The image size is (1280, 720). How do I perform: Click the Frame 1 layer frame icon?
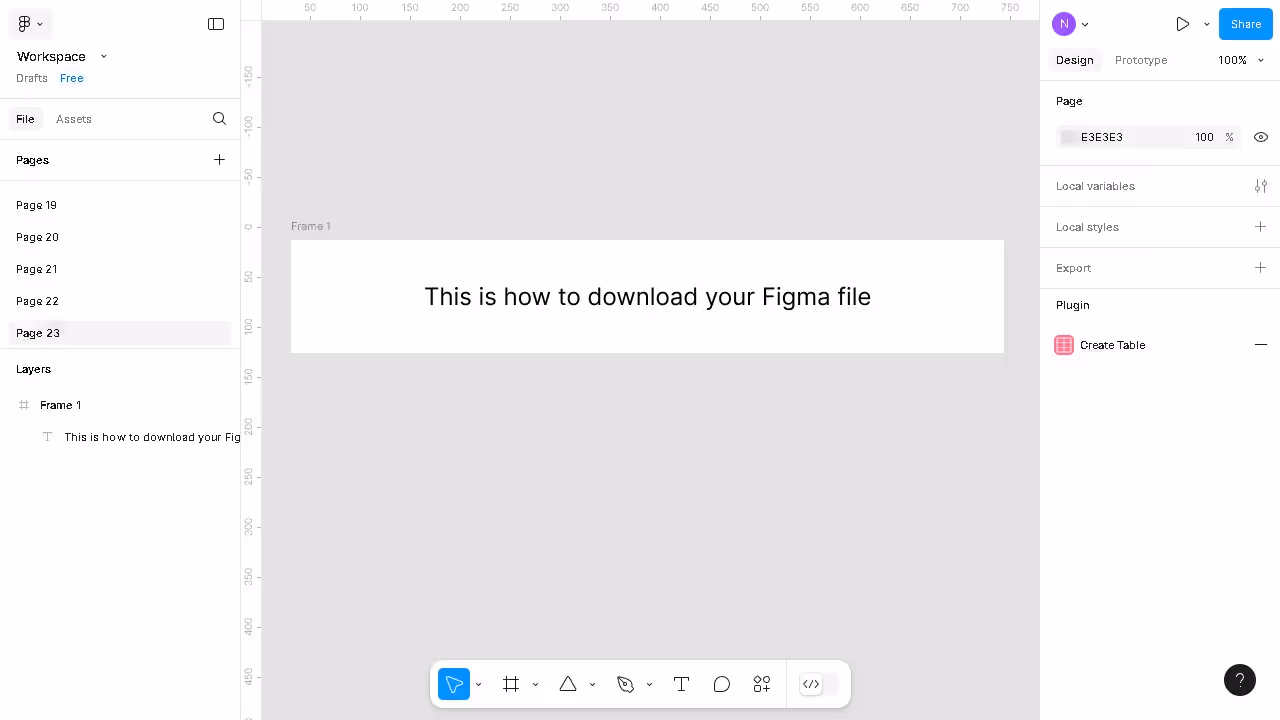point(24,405)
